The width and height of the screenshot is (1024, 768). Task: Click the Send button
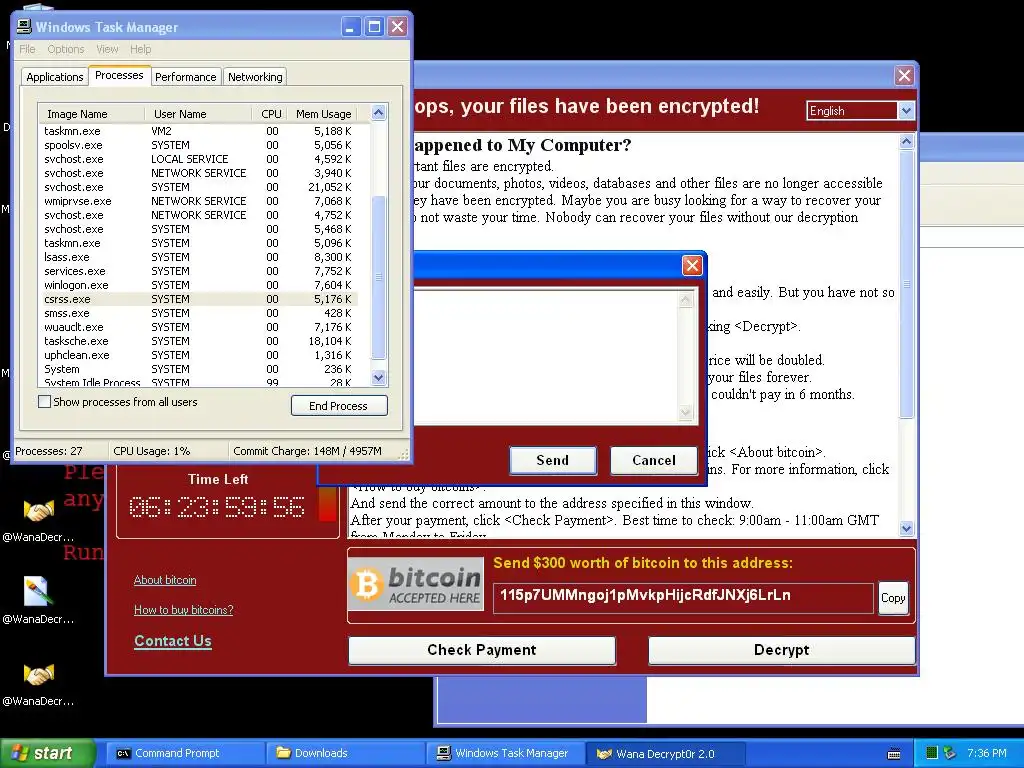(x=552, y=460)
